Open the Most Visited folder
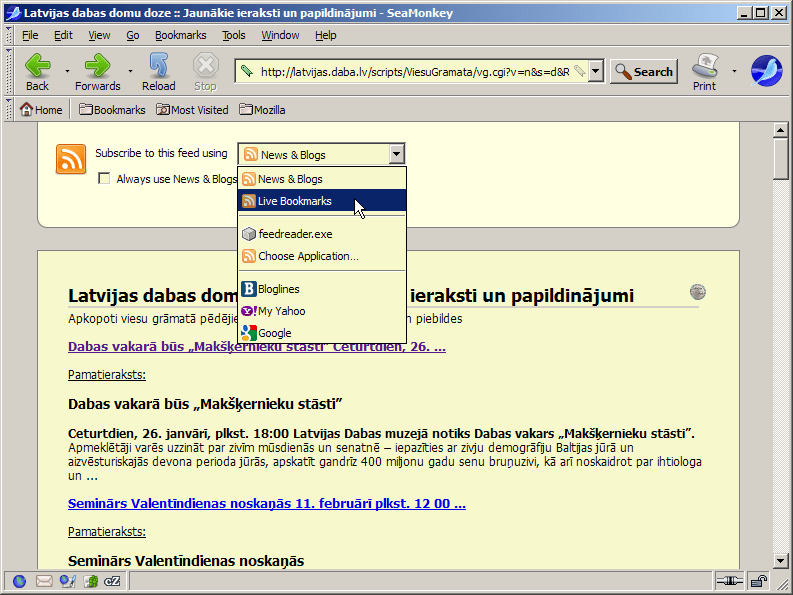The height and width of the screenshot is (595, 793). [192, 110]
